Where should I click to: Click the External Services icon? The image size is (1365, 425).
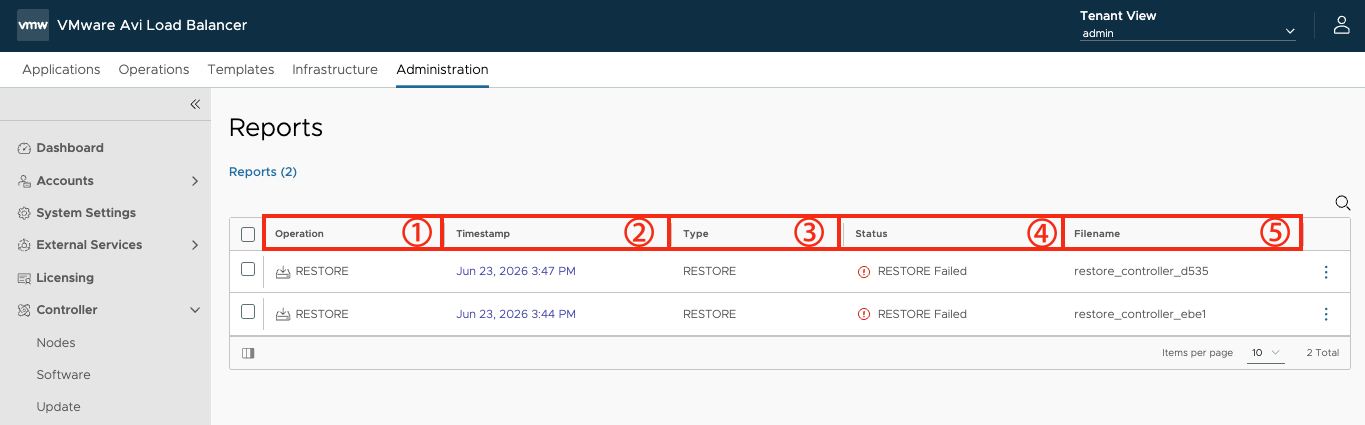[25, 245]
